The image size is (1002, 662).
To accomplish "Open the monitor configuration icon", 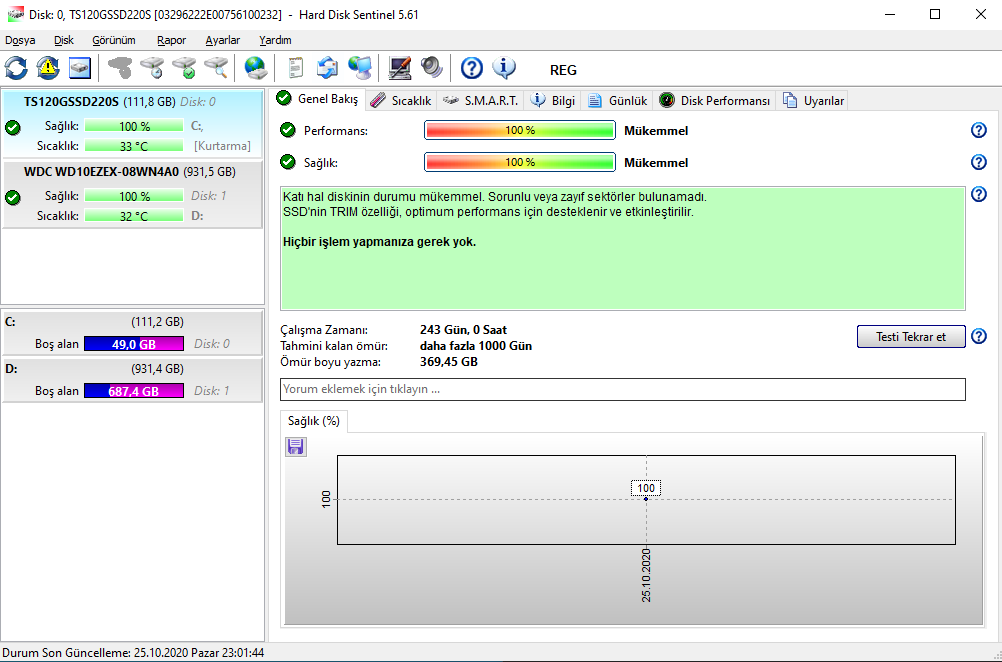I will coord(399,68).
